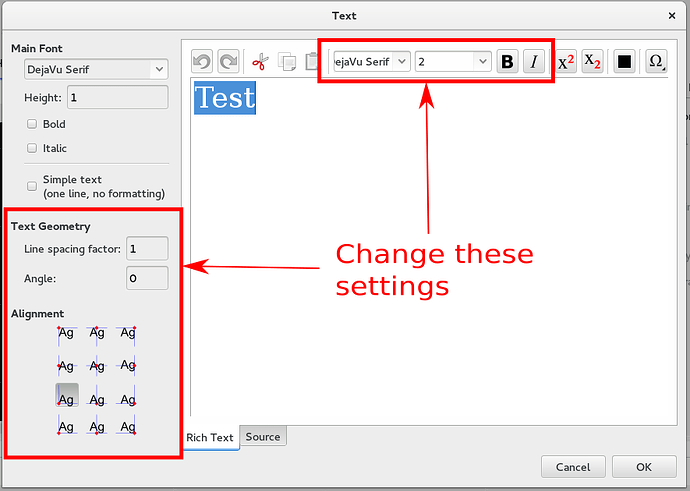The width and height of the screenshot is (690, 491).
Task: Toggle Bold formatting in the toolbar
Action: pyautogui.click(x=507, y=61)
